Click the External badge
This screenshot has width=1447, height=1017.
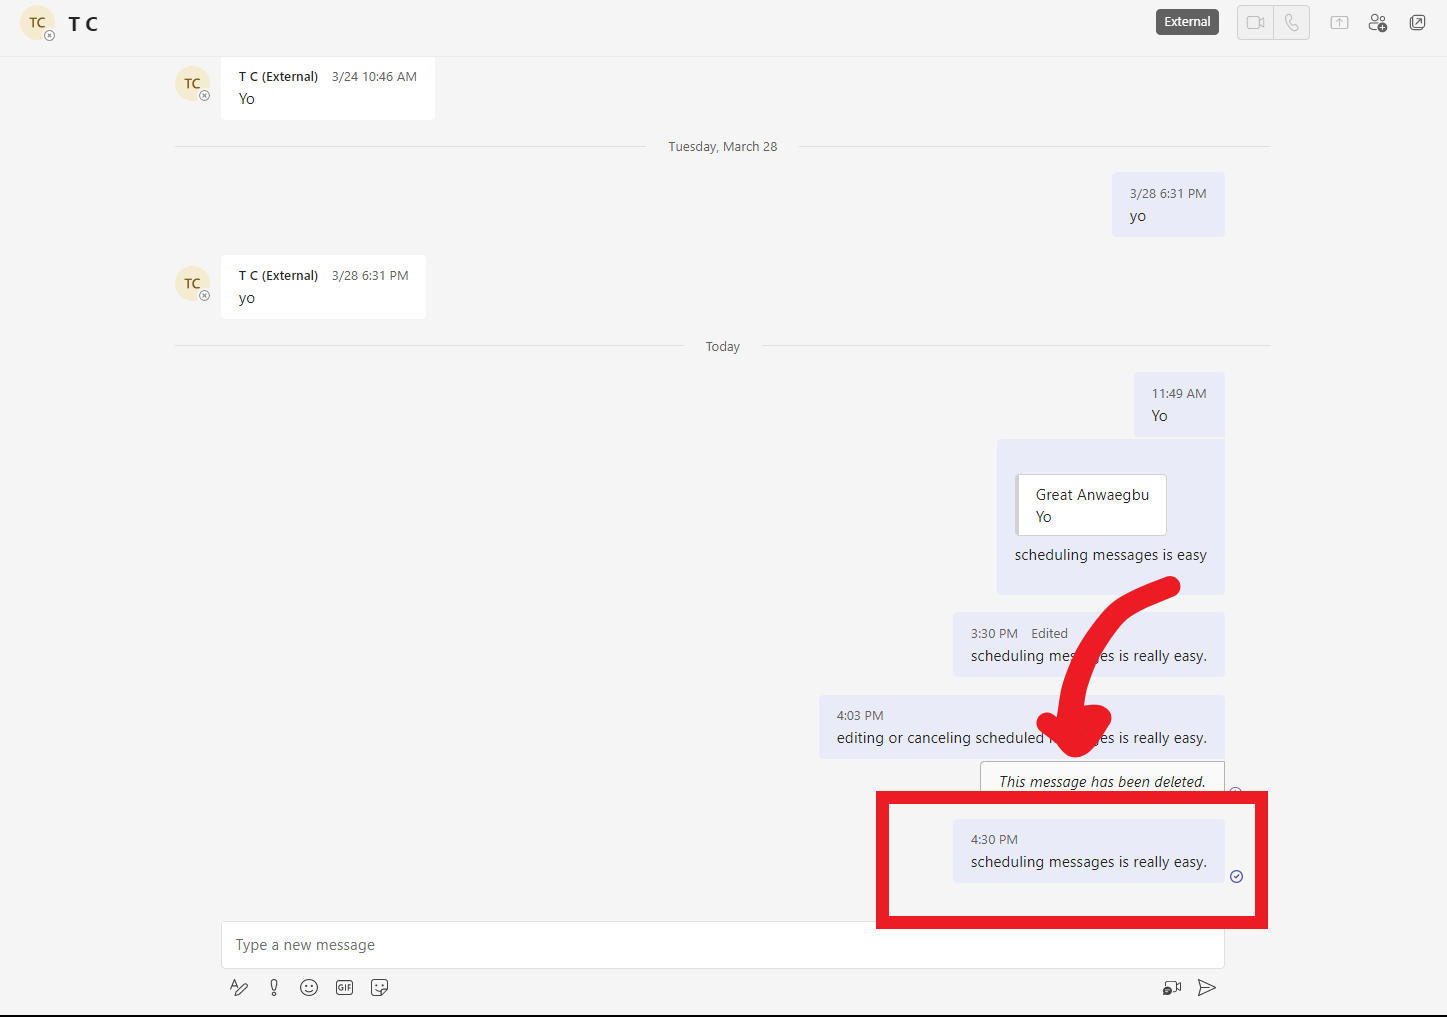[1187, 20]
